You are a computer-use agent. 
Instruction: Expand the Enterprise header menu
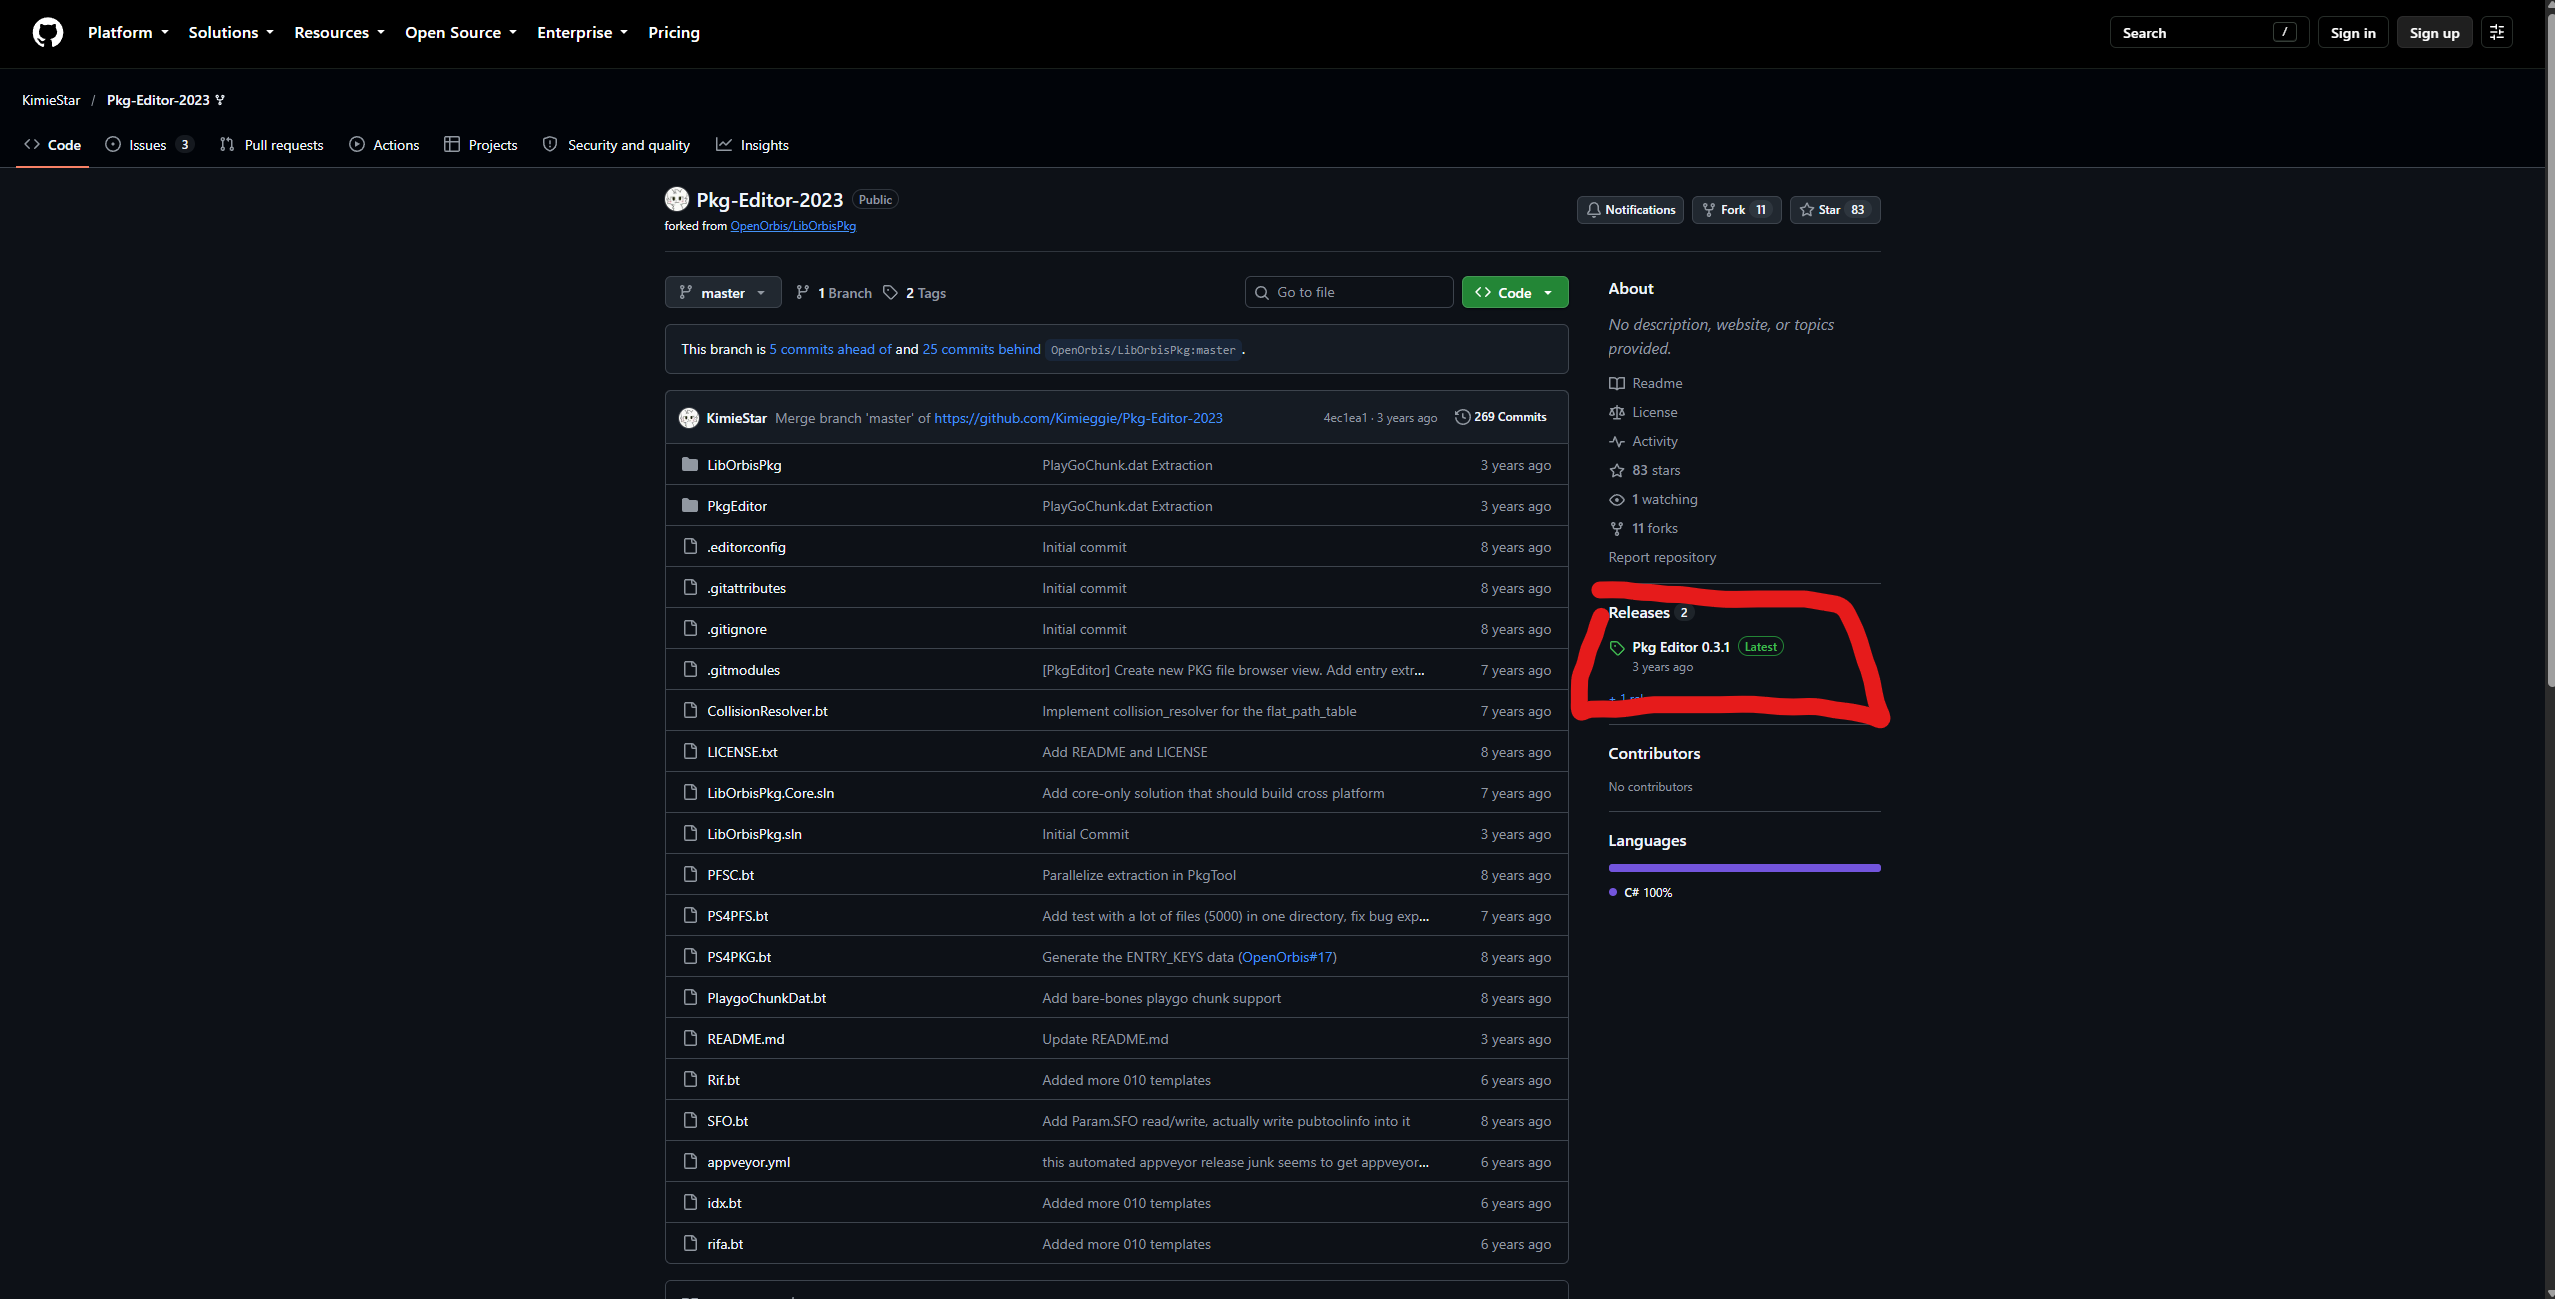point(583,33)
